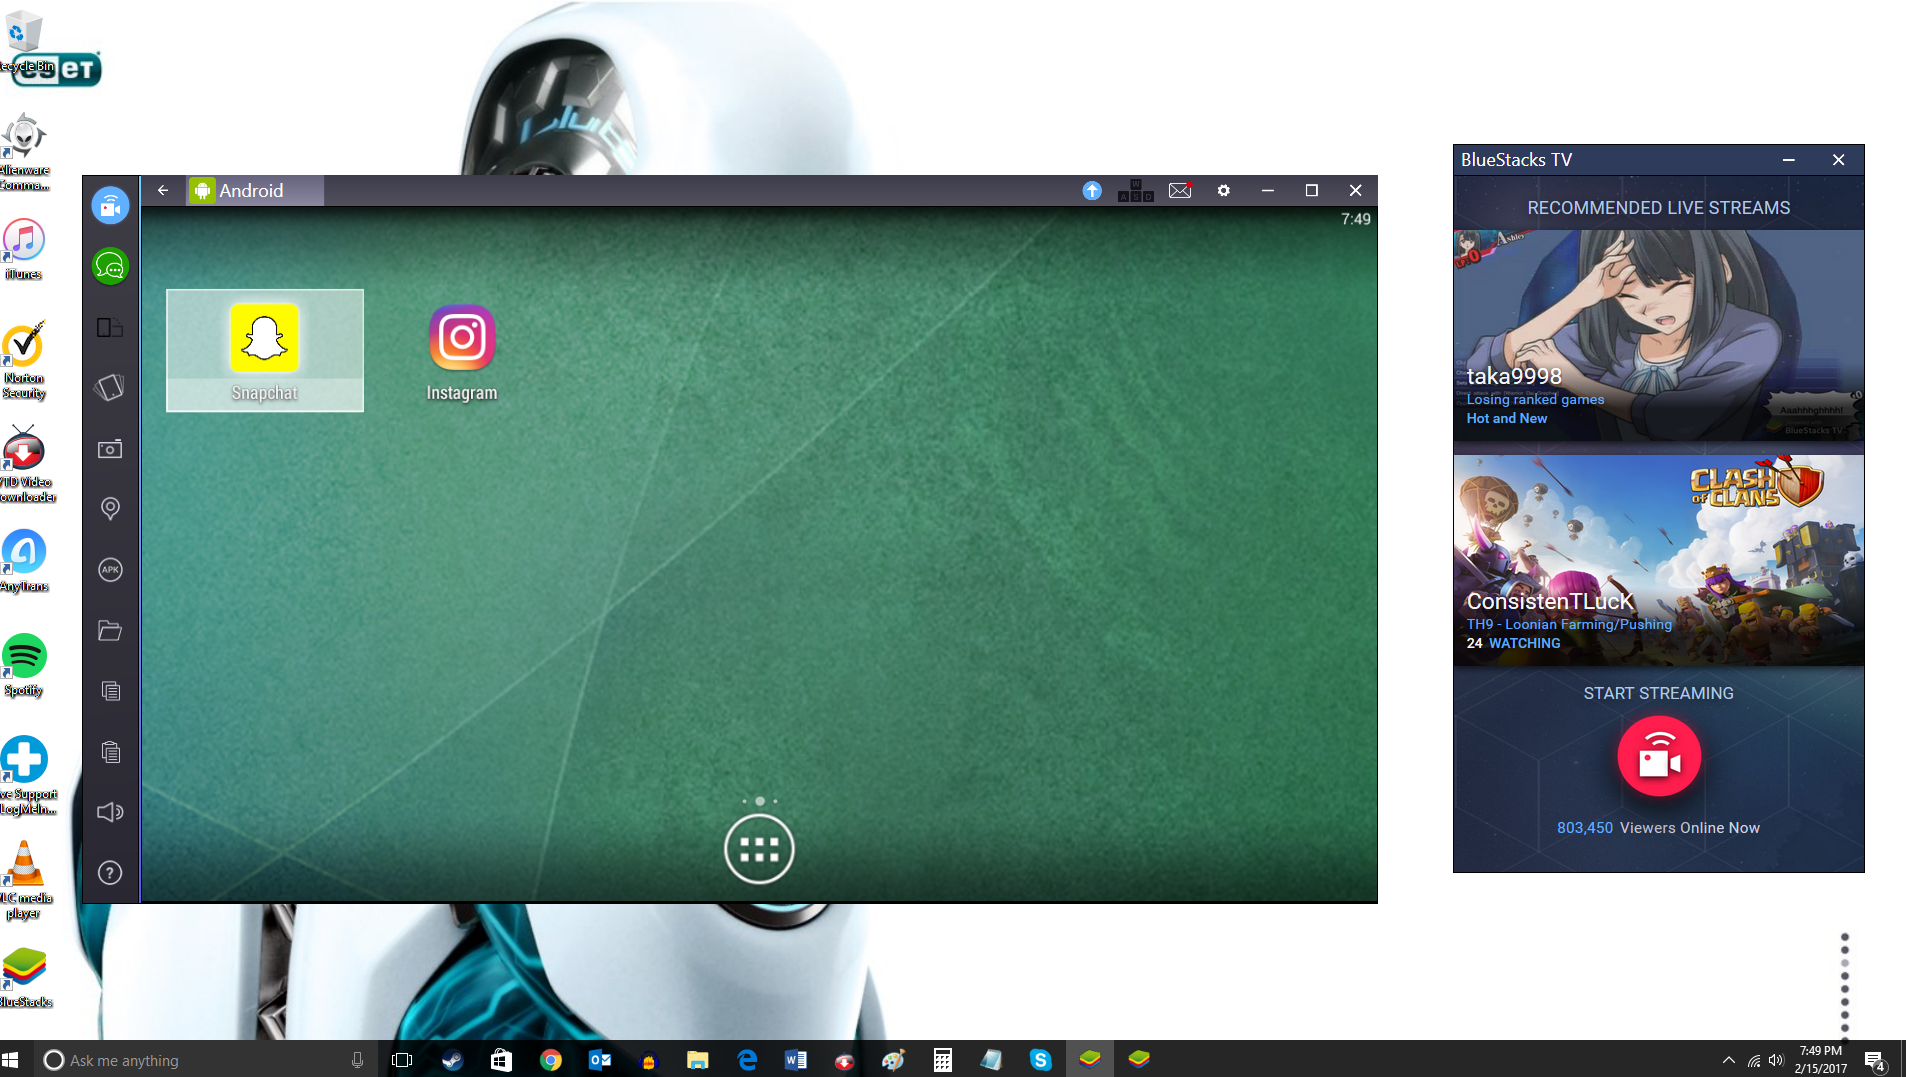Open the Snapchat app in BlueStacks
Viewport: 1906px width, 1077px height.
(x=264, y=350)
